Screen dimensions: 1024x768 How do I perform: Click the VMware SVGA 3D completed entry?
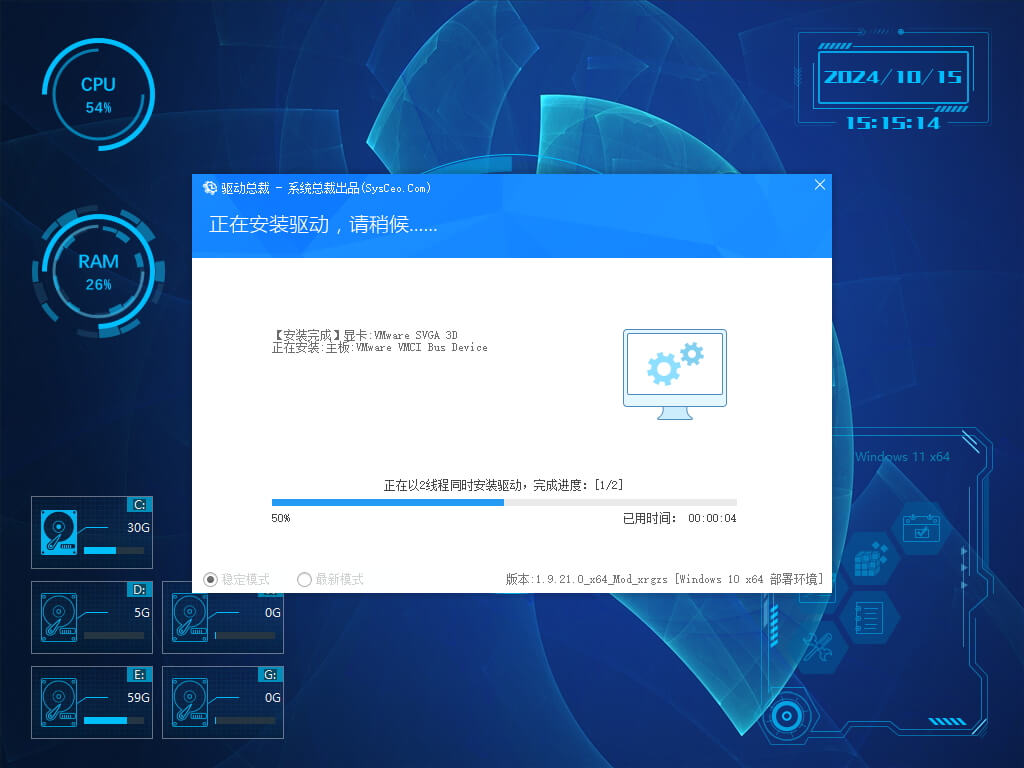365,335
